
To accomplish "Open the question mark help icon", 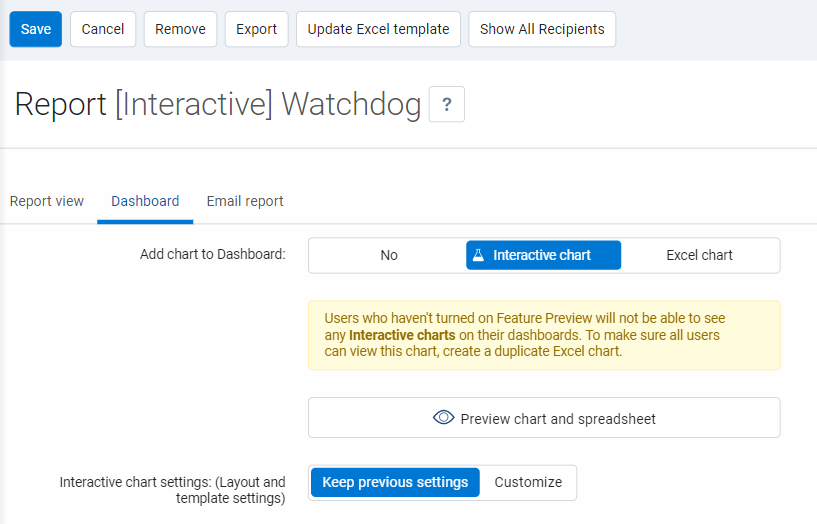I will (446, 104).
